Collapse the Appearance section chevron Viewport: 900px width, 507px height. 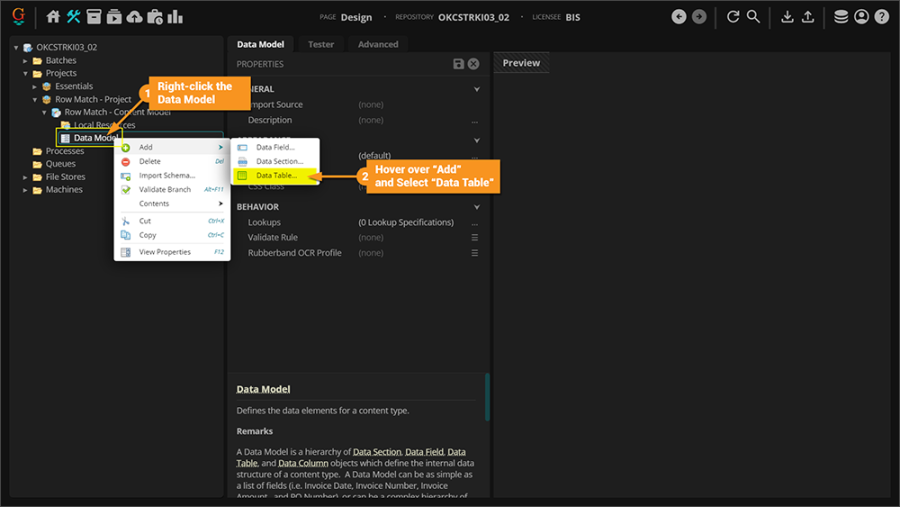[476, 140]
